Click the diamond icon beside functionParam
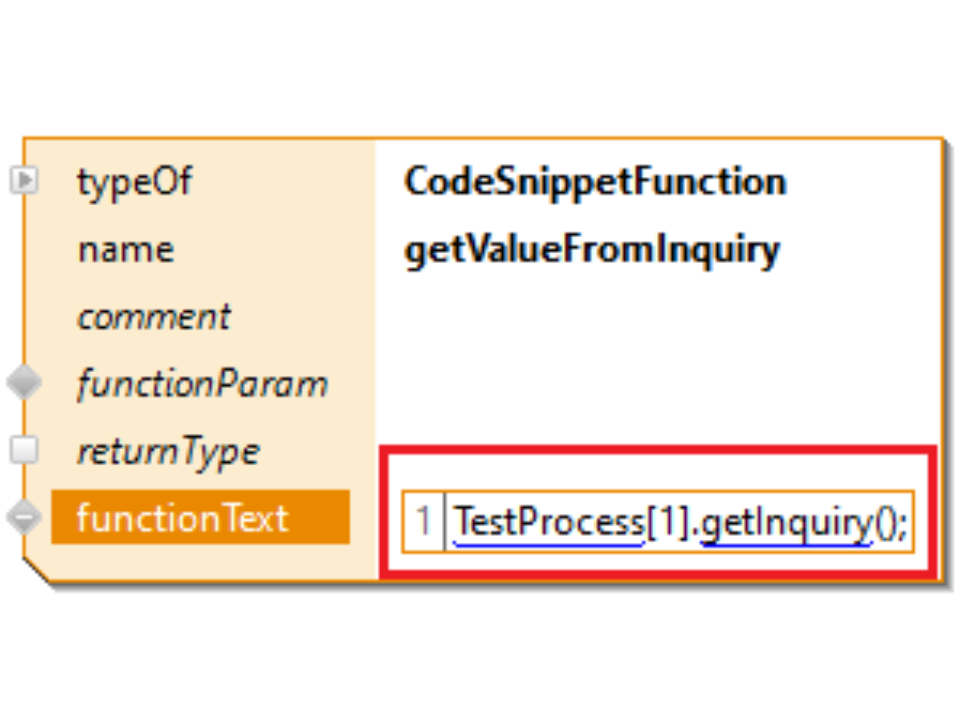This screenshot has height=720, width=960. pyautogui.click(x=24, y=383)
